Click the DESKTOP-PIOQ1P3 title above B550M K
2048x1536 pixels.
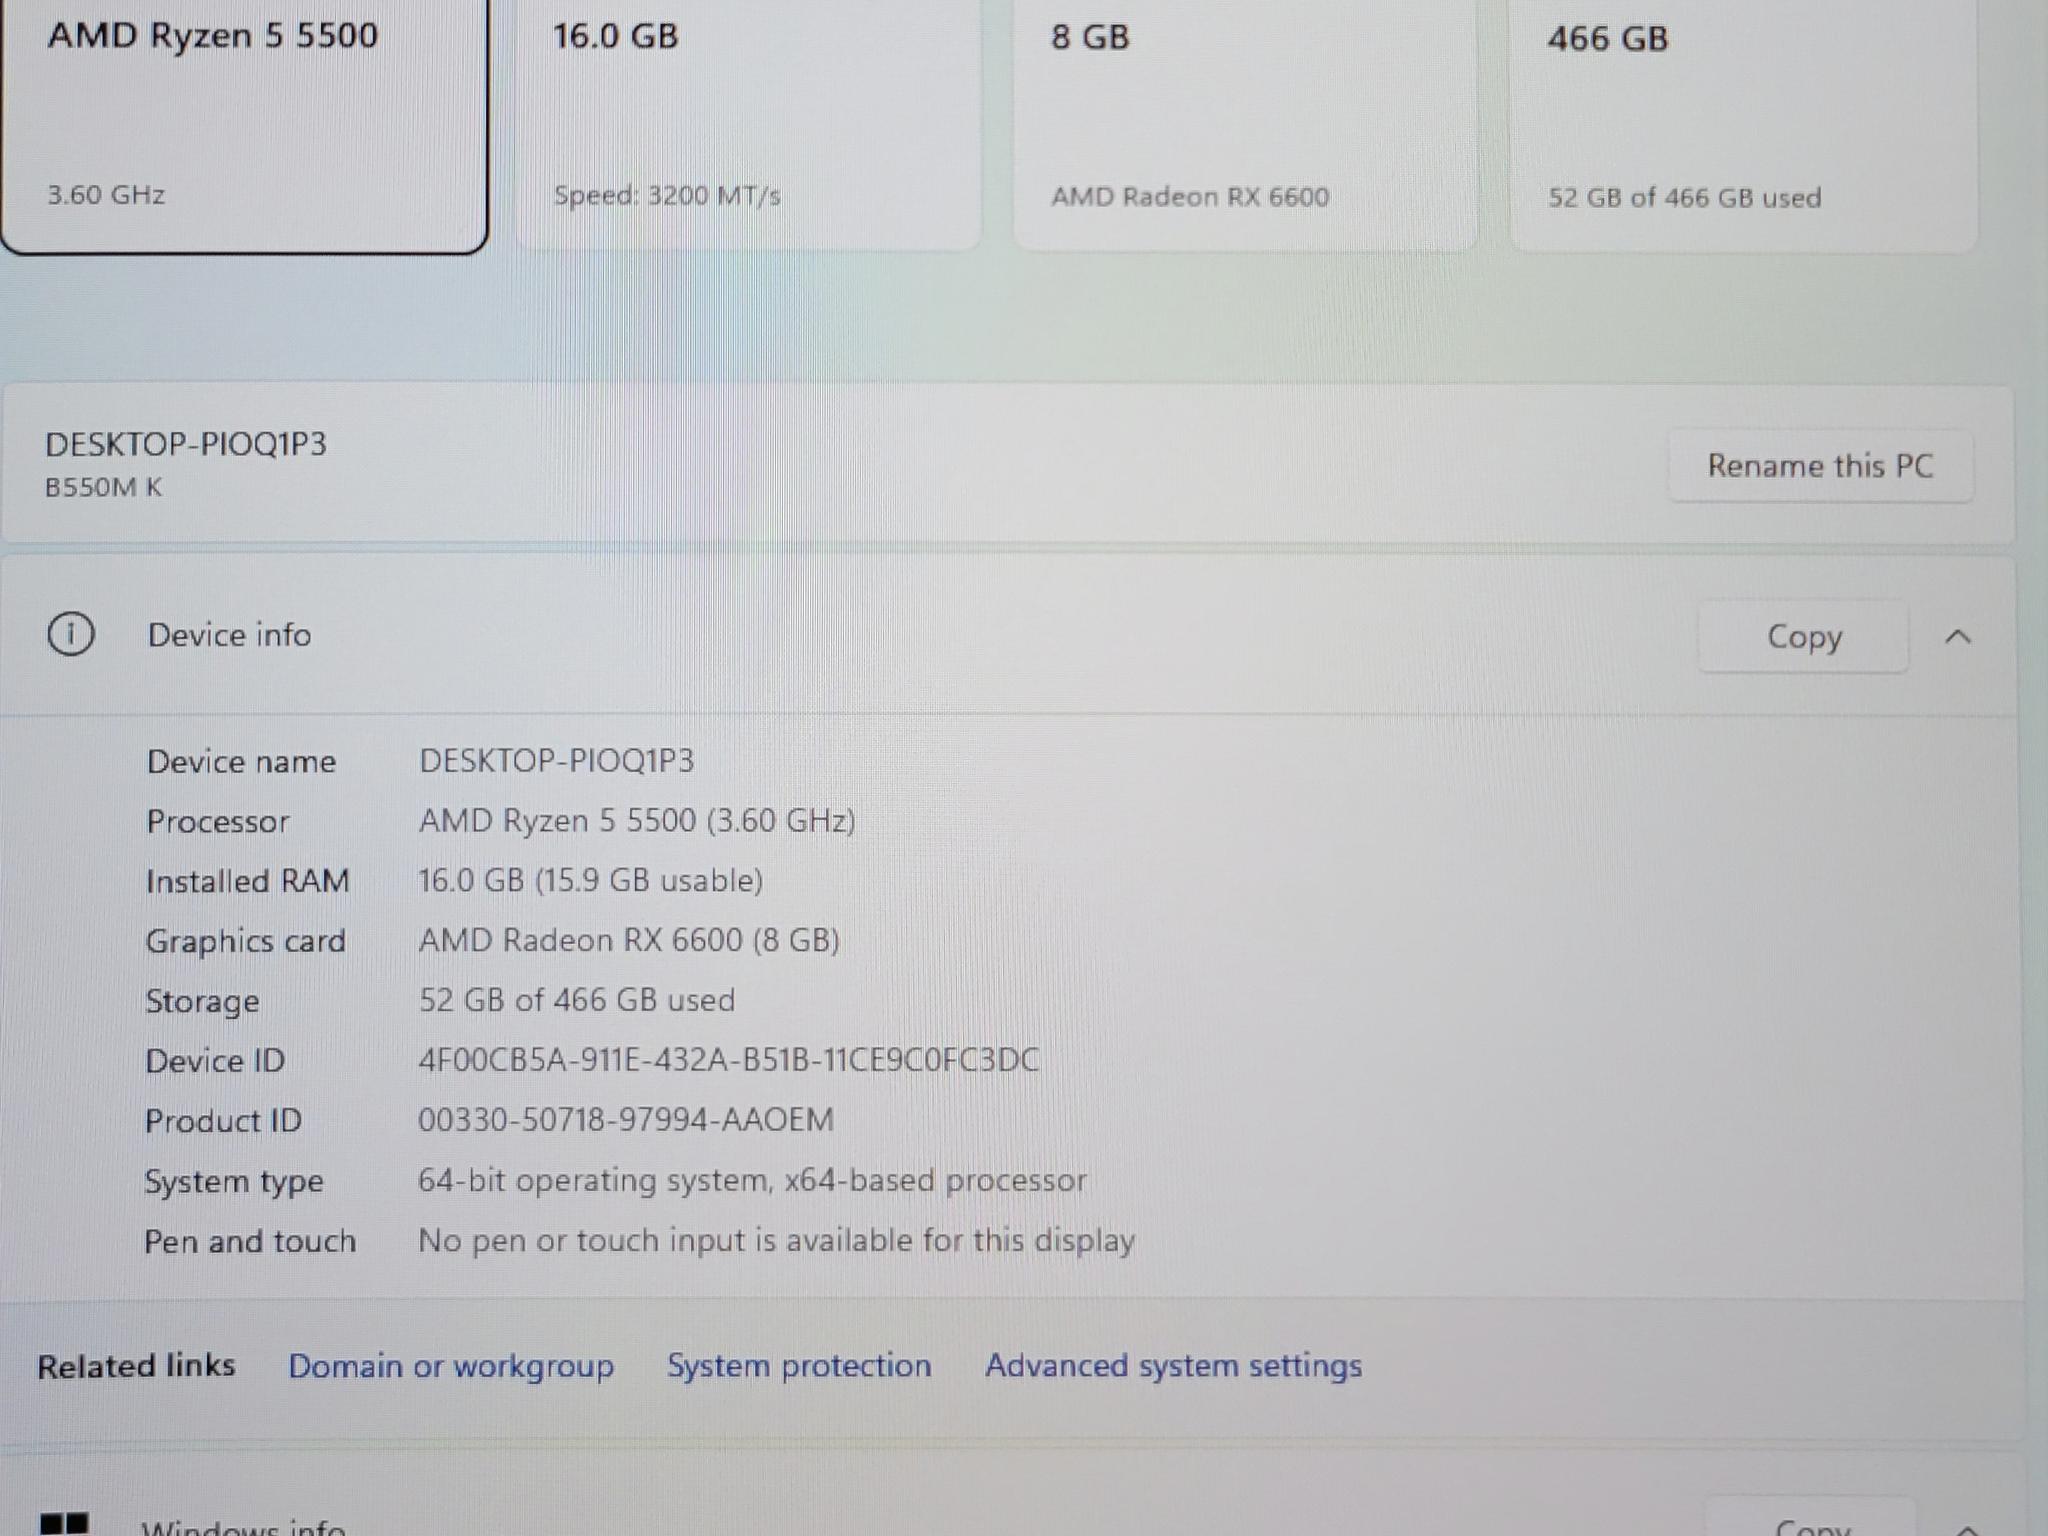coord(186,444)
